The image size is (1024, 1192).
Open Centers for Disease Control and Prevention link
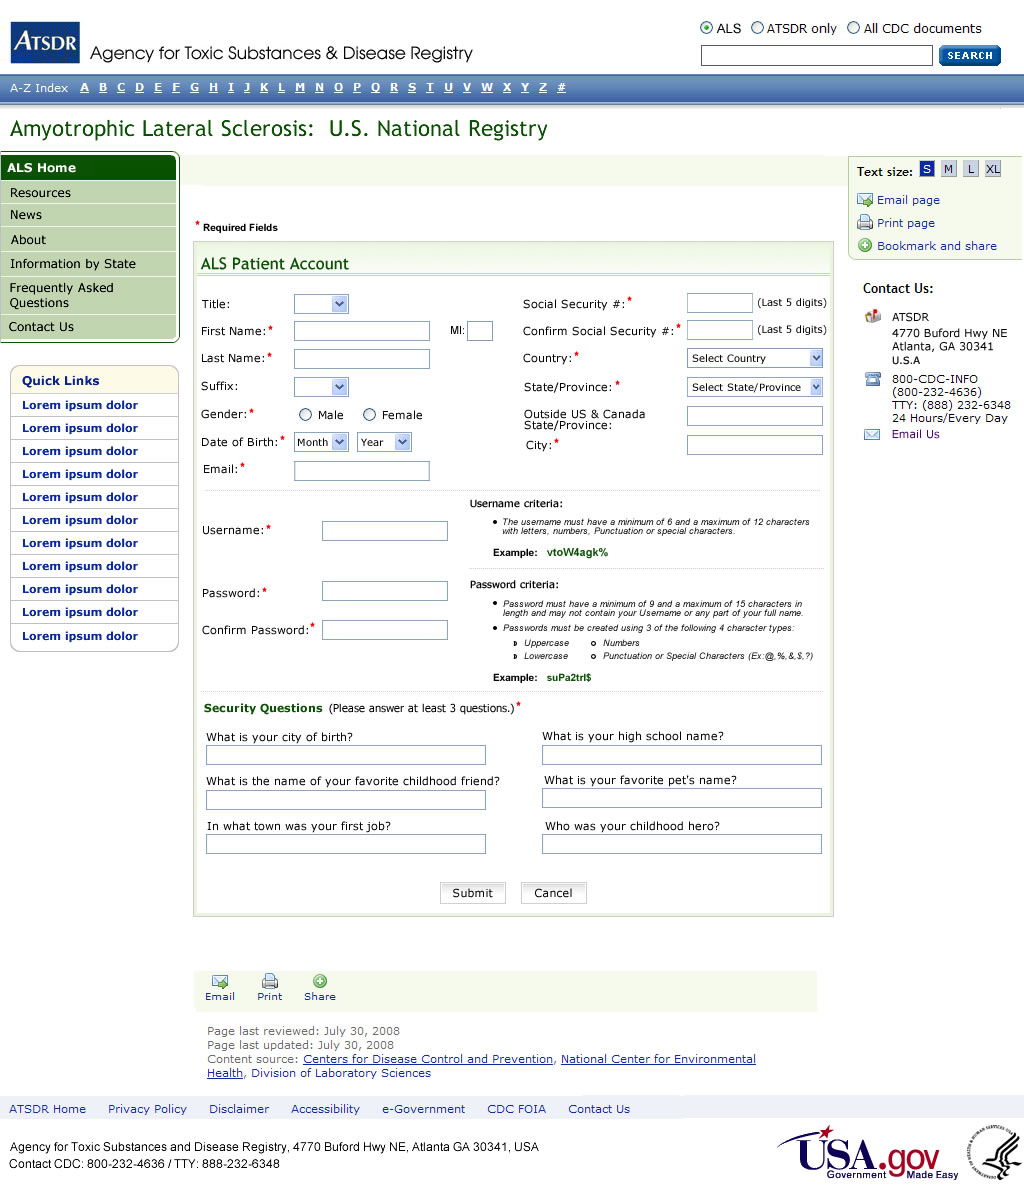(x=428, y=1059)
